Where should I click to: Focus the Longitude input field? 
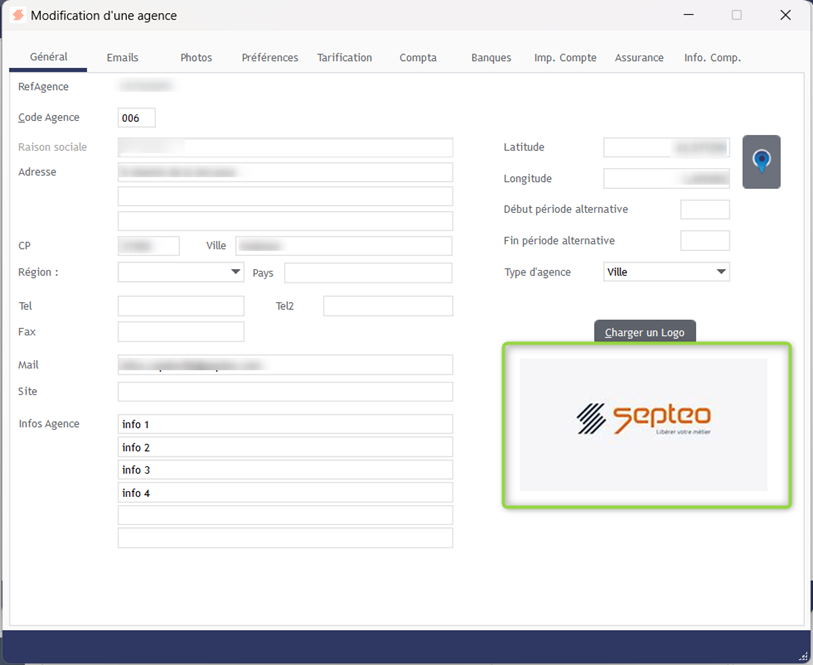(666, 178)
